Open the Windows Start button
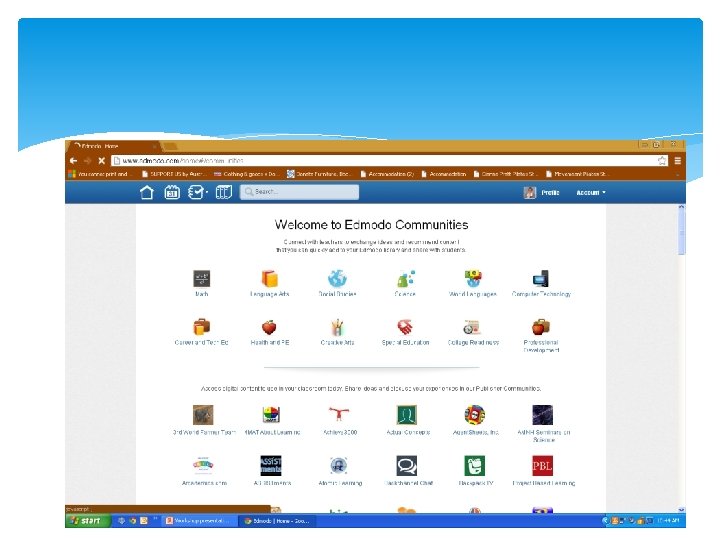The image size is (720, 540). click(88, 520)
